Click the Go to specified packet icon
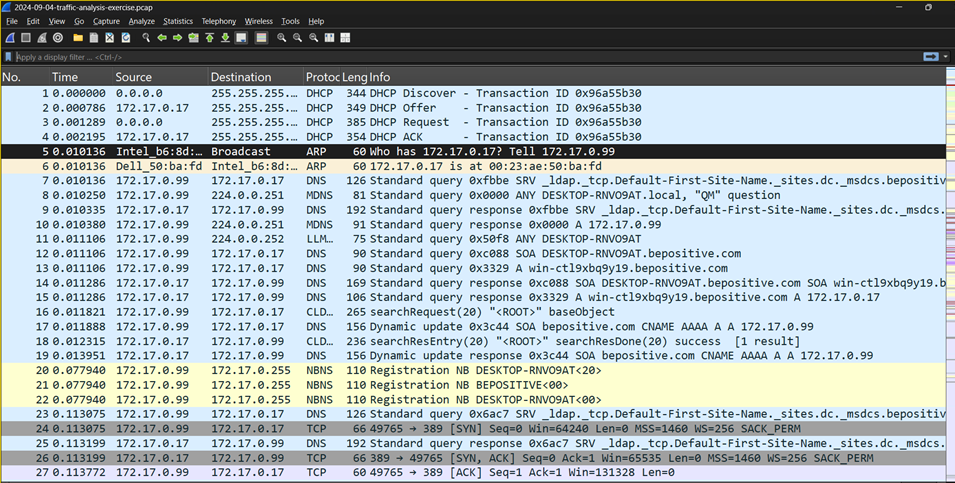Viewport: 955px width, 483px height. pyautogui.click(x=194, y=38)
